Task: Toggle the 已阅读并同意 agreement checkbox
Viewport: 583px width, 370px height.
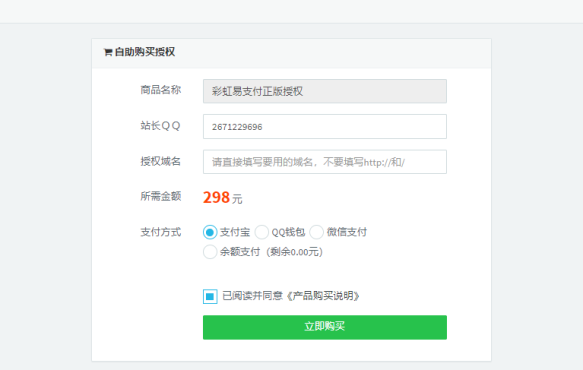Action: 210,296
